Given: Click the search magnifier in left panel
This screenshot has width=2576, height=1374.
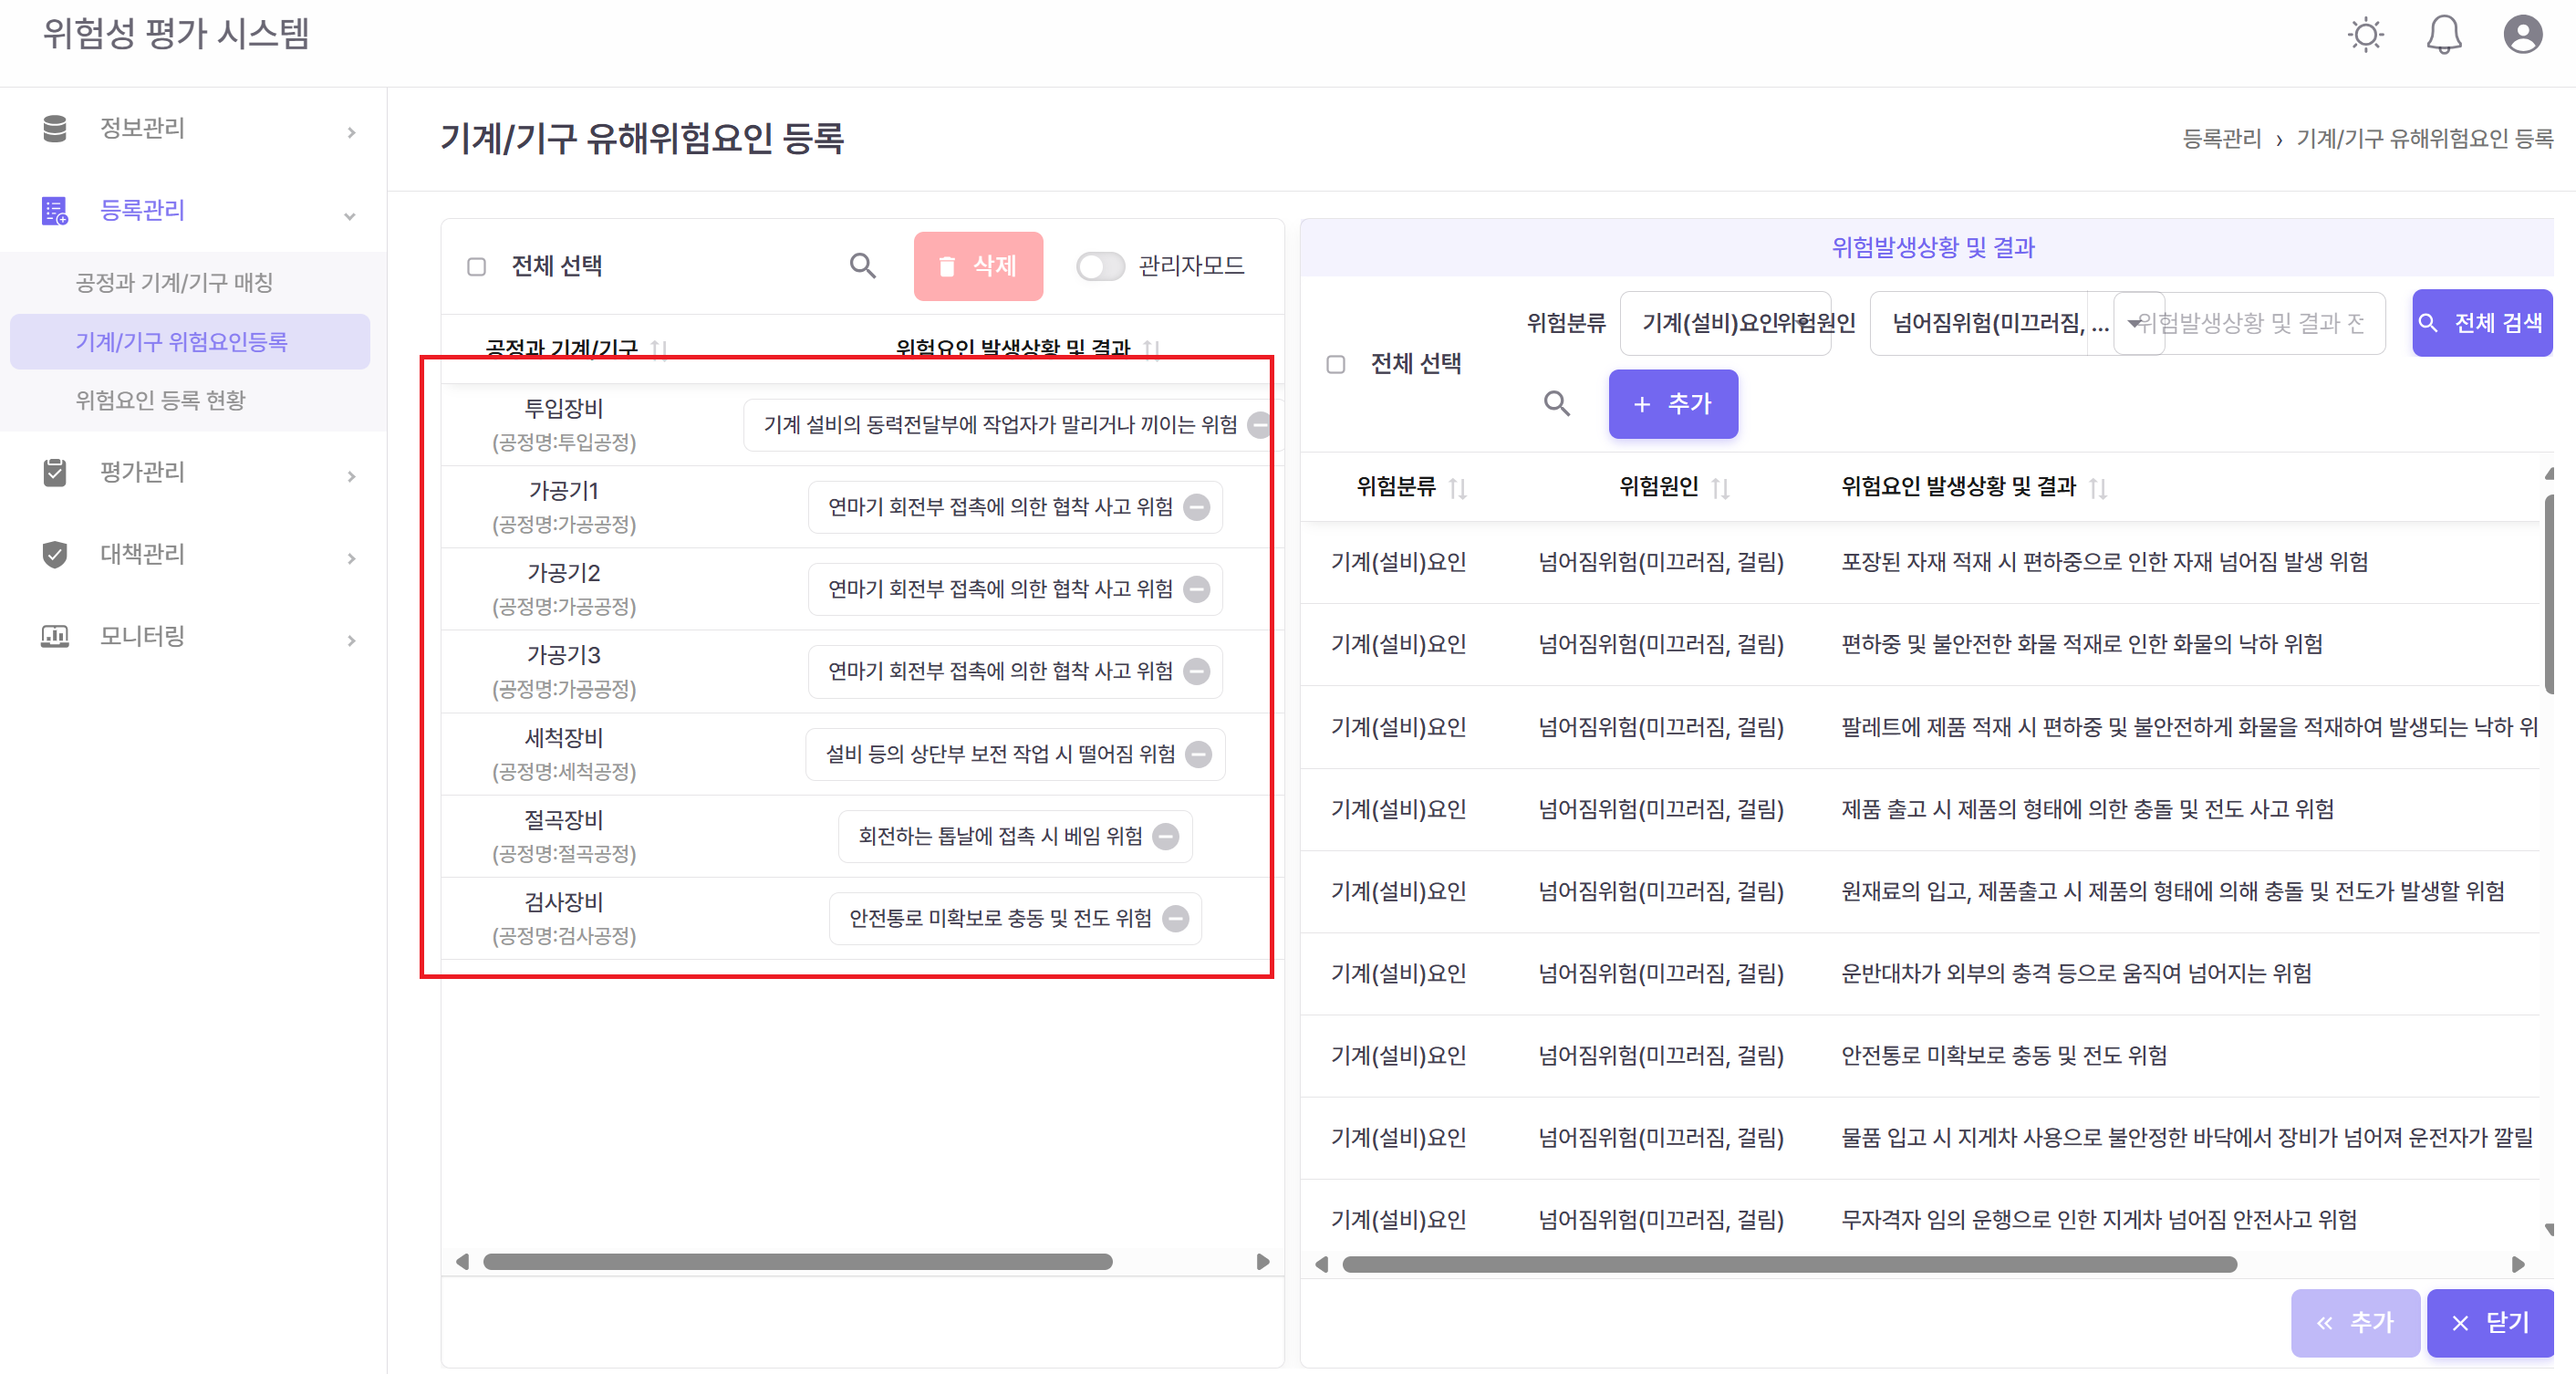Looking at the screenshot, I should 863,265.
